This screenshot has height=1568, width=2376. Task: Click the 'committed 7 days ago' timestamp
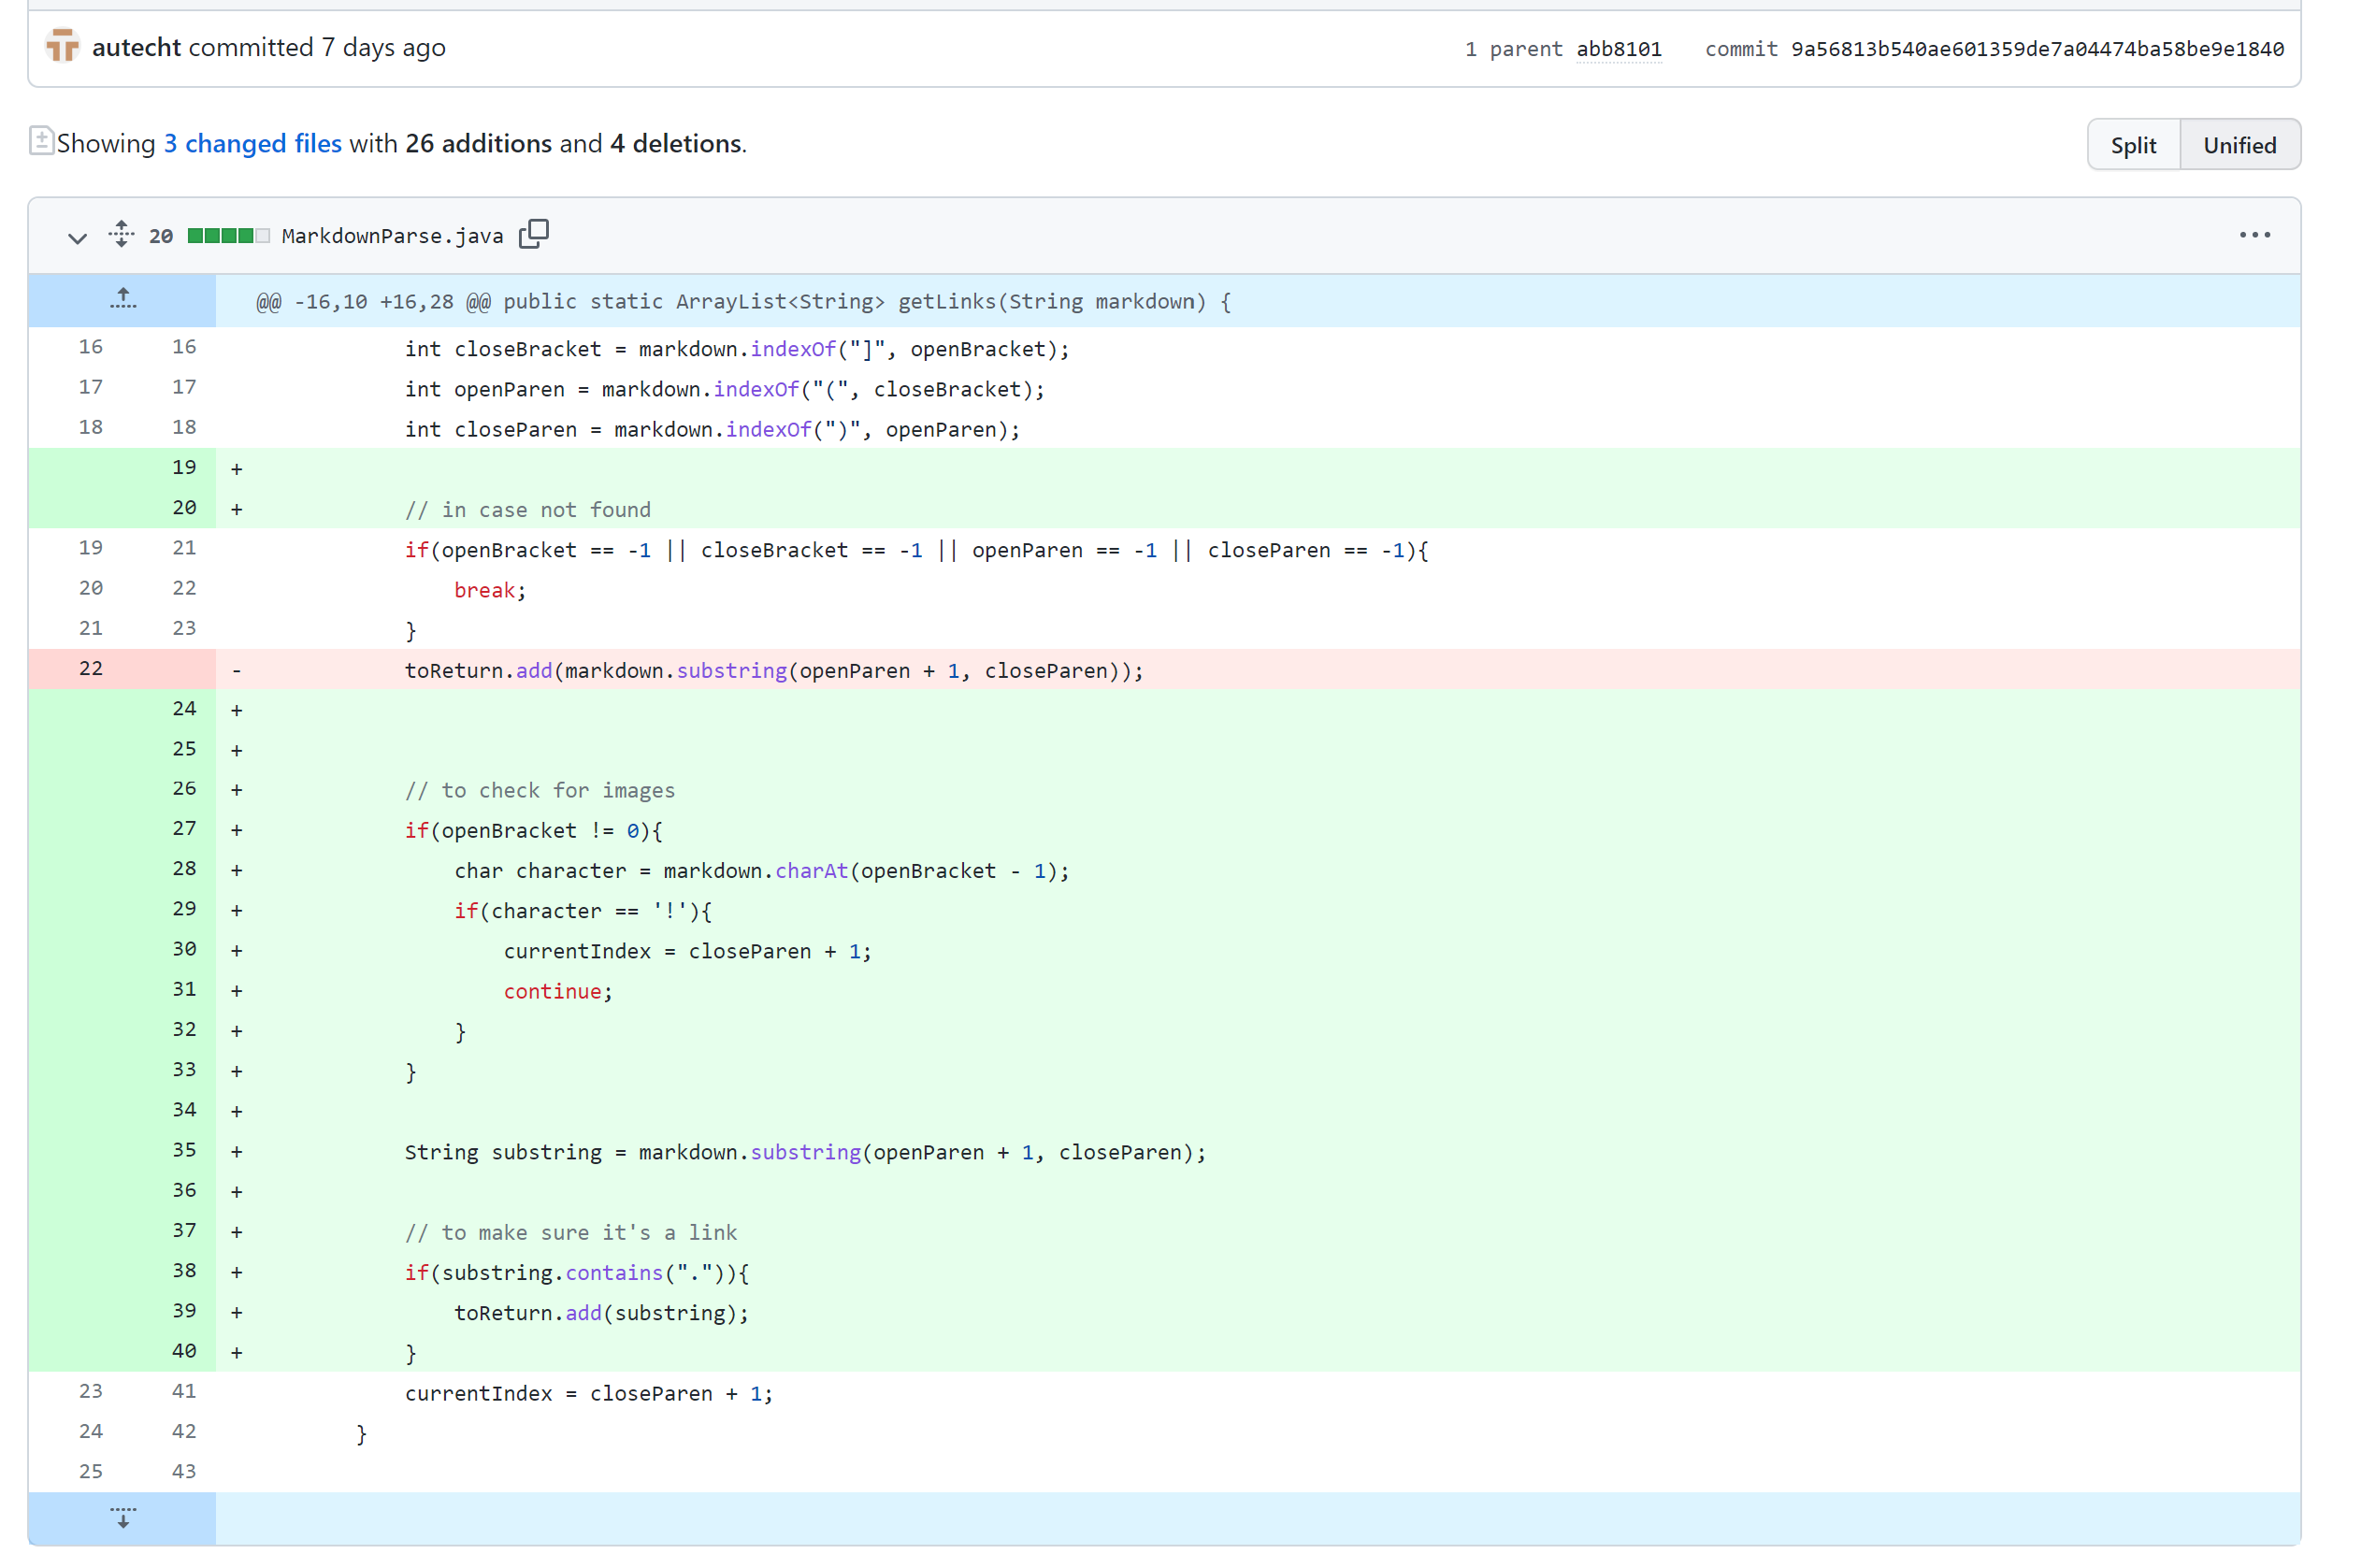tap(317, 47)
